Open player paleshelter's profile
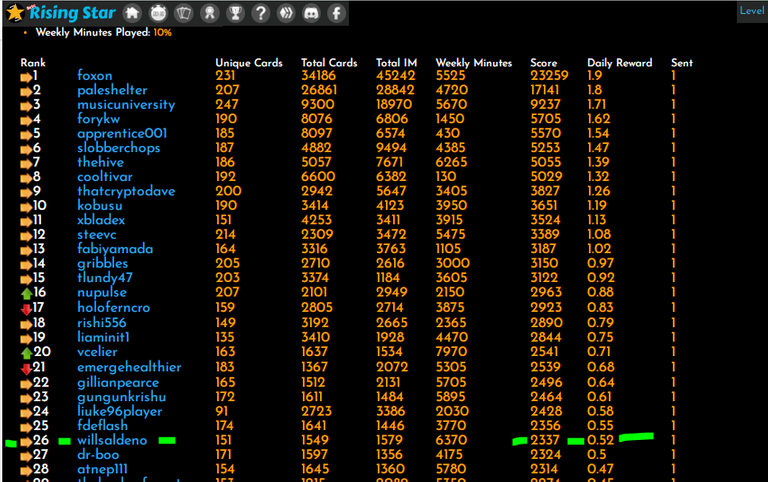This screenshot has width=768, height=482. (112, 90)
